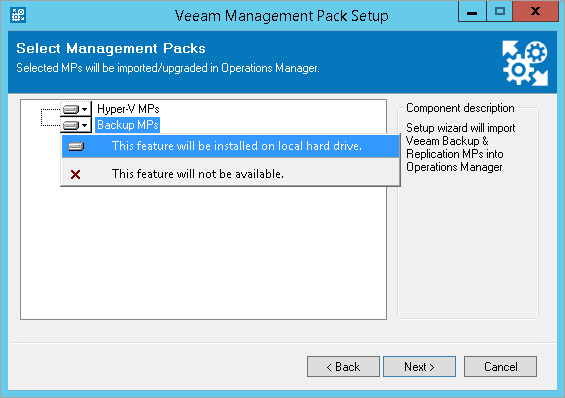Click the 'Select Management Packs' heading
Viewport: 565px width, 398px height.
111,48
